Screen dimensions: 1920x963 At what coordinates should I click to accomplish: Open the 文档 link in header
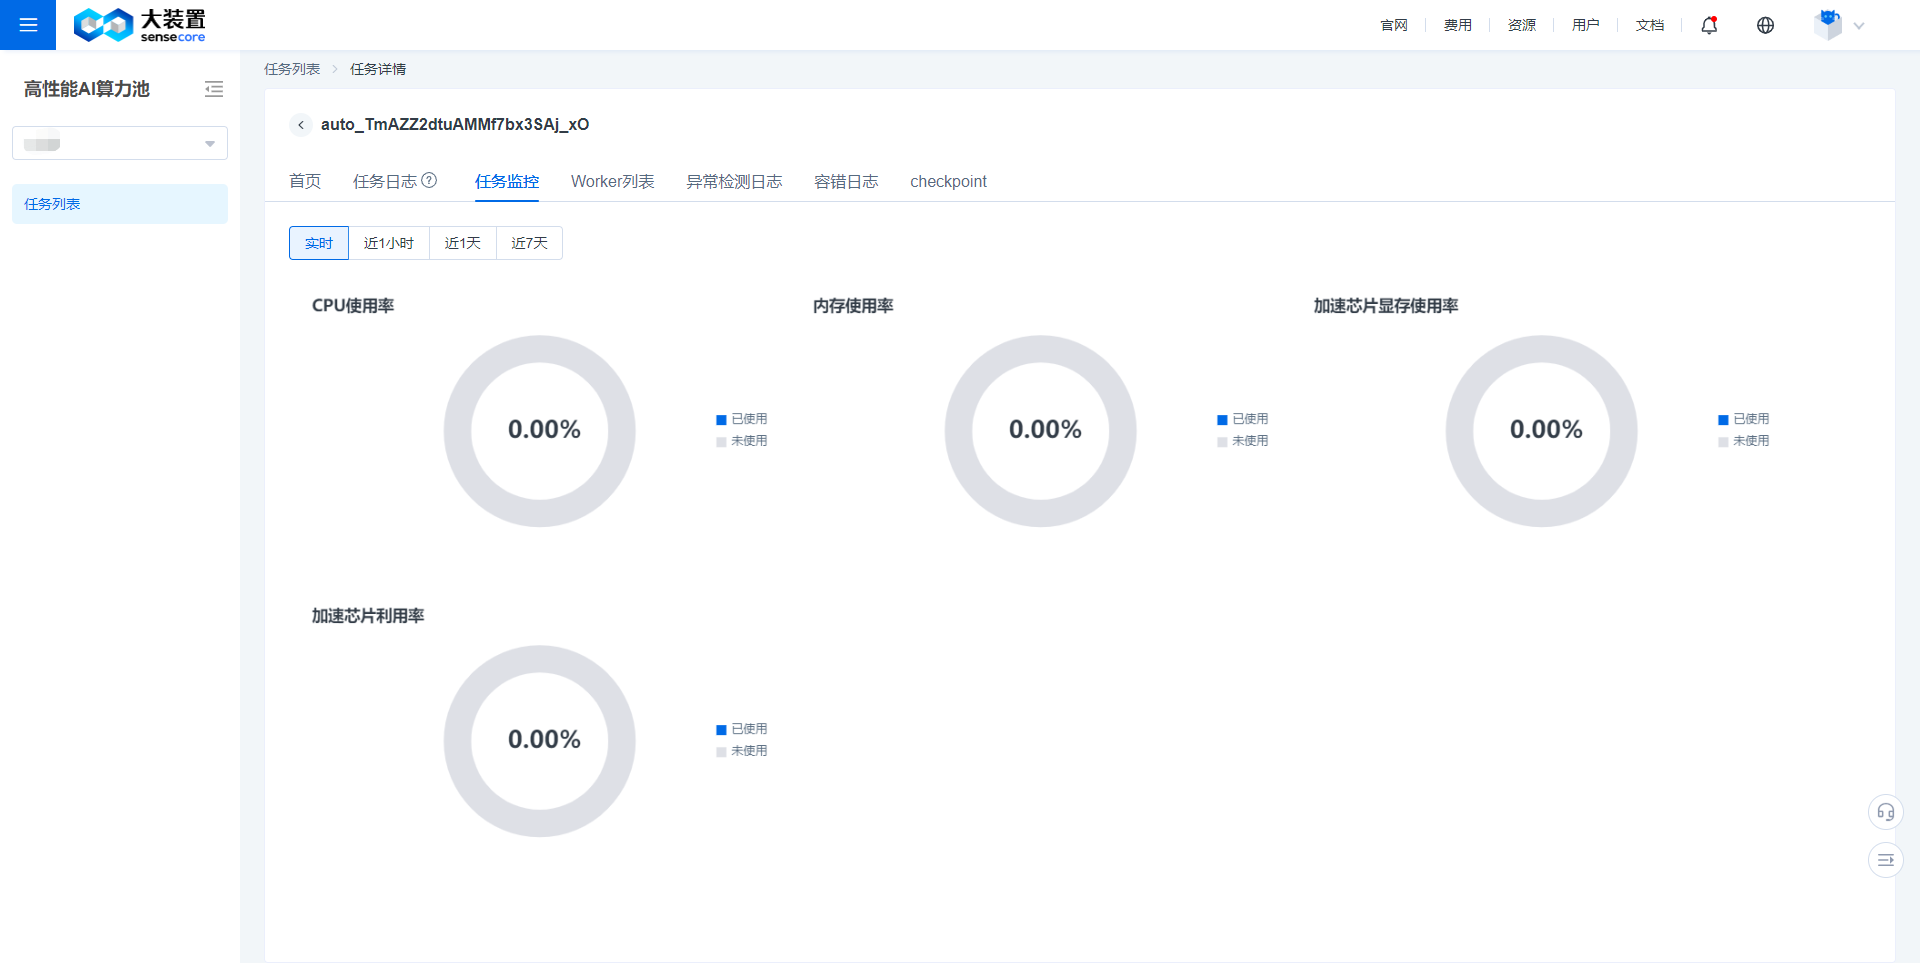click(1649, 25)
